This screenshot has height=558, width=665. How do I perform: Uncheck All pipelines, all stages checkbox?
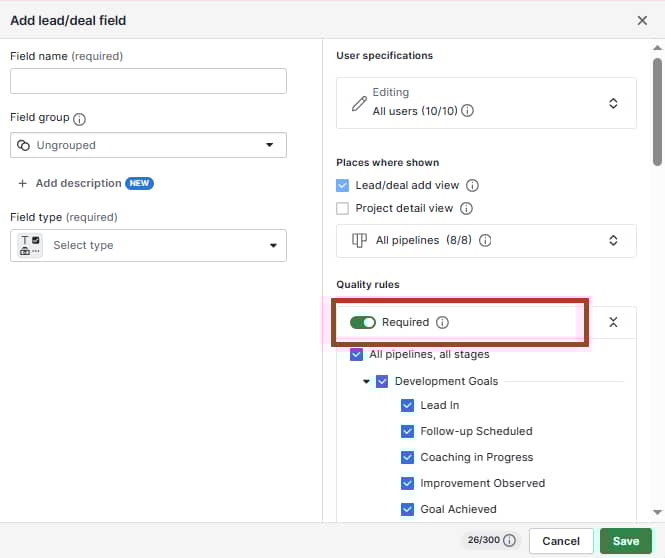click(356, 354)
